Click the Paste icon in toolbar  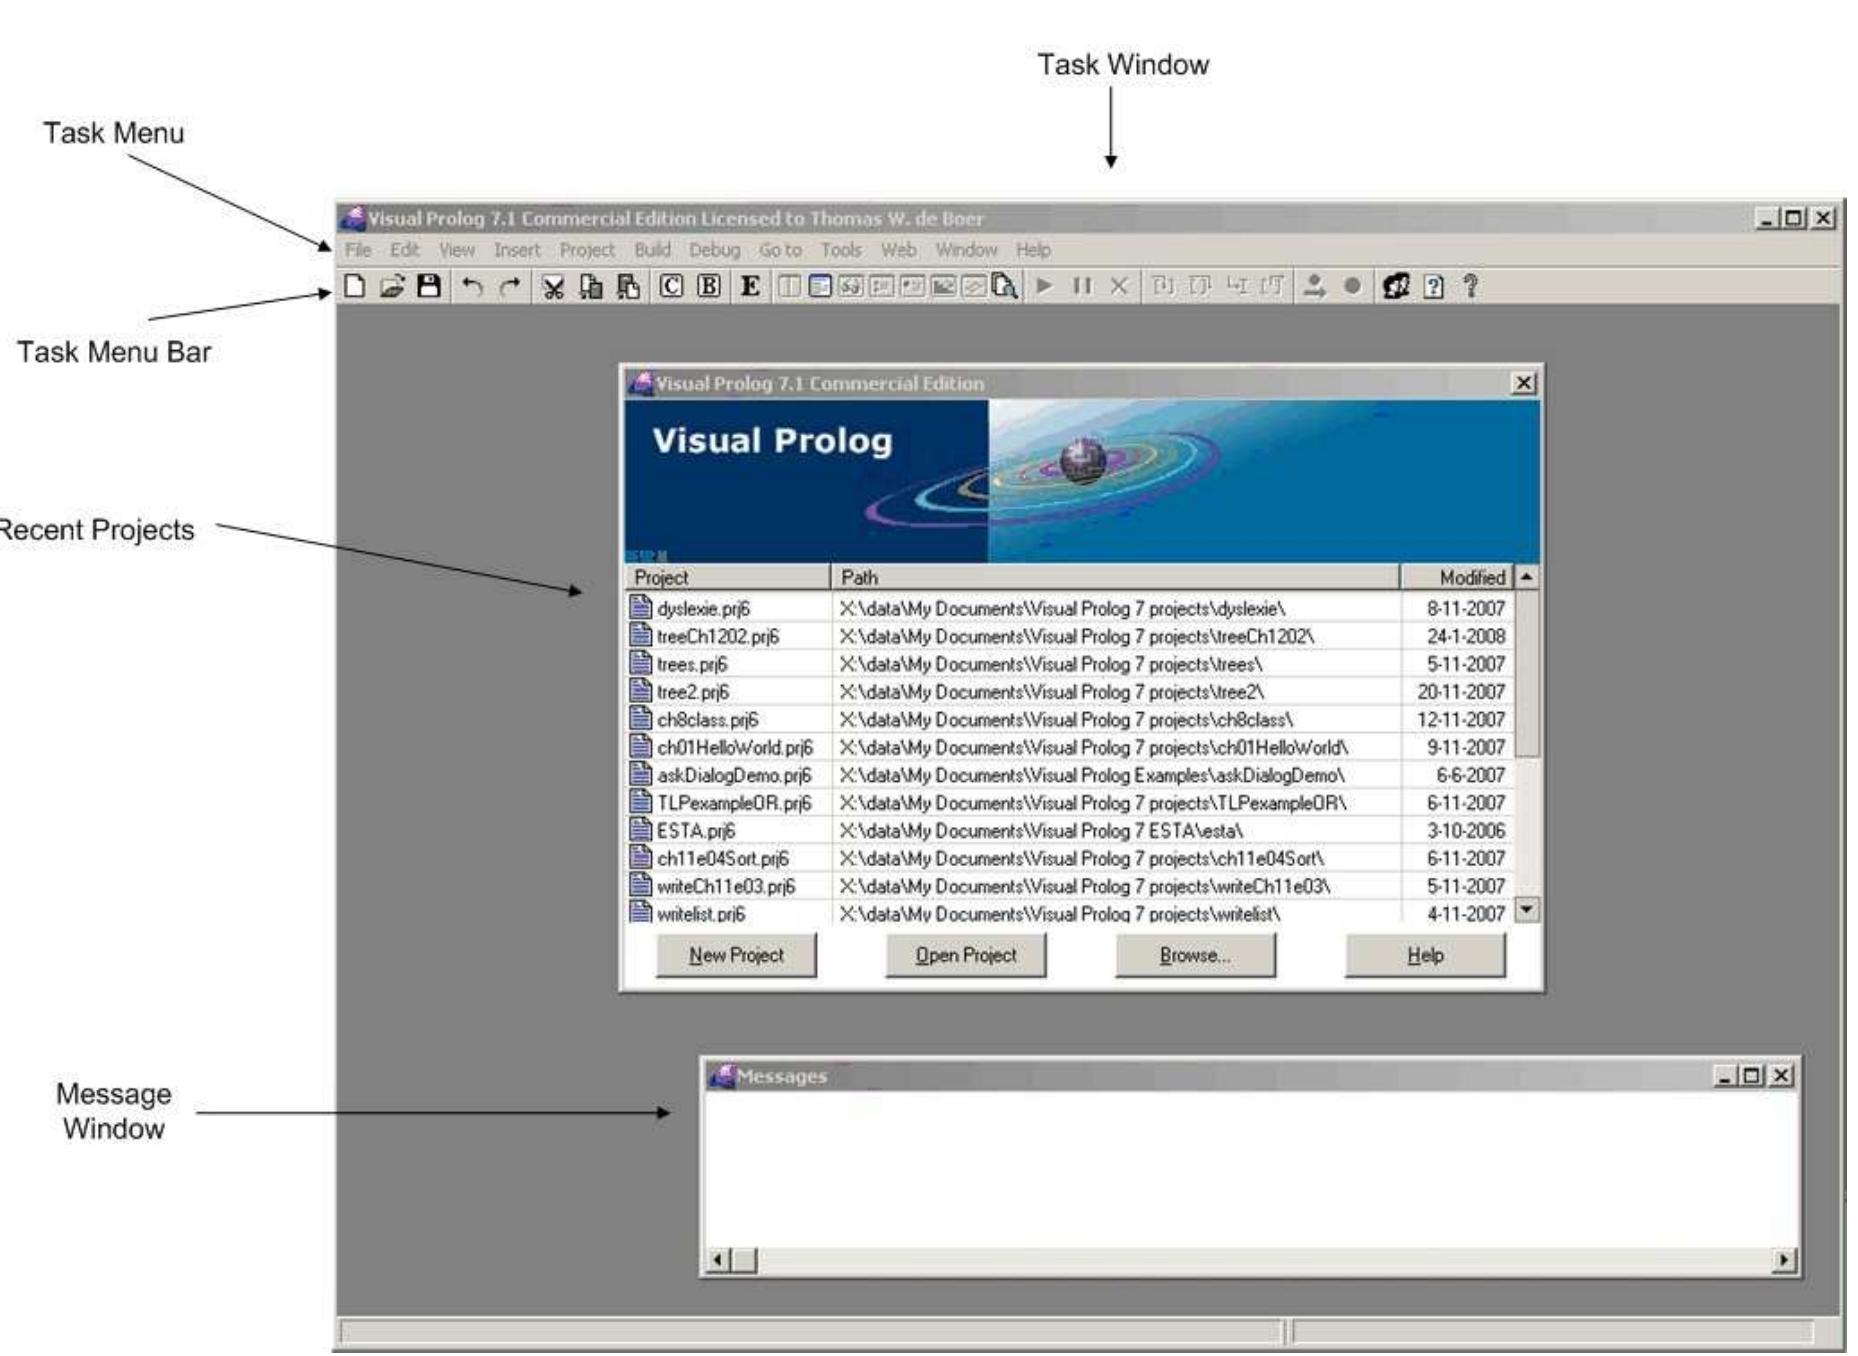(628, 287)
